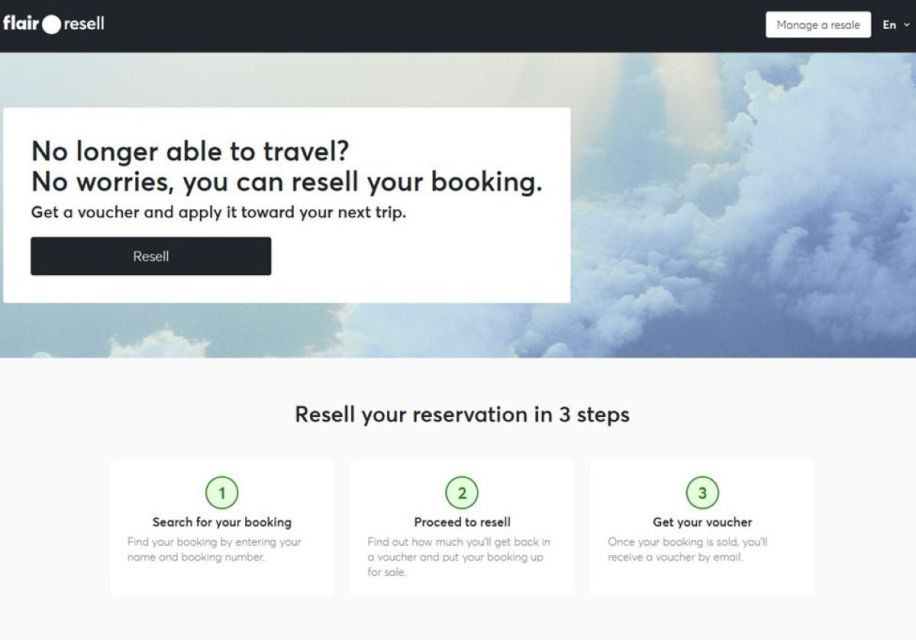This screenshot has width=916, height=640.
Task: Click the green step 2 circle icon
Action: (x=462, y=492)
